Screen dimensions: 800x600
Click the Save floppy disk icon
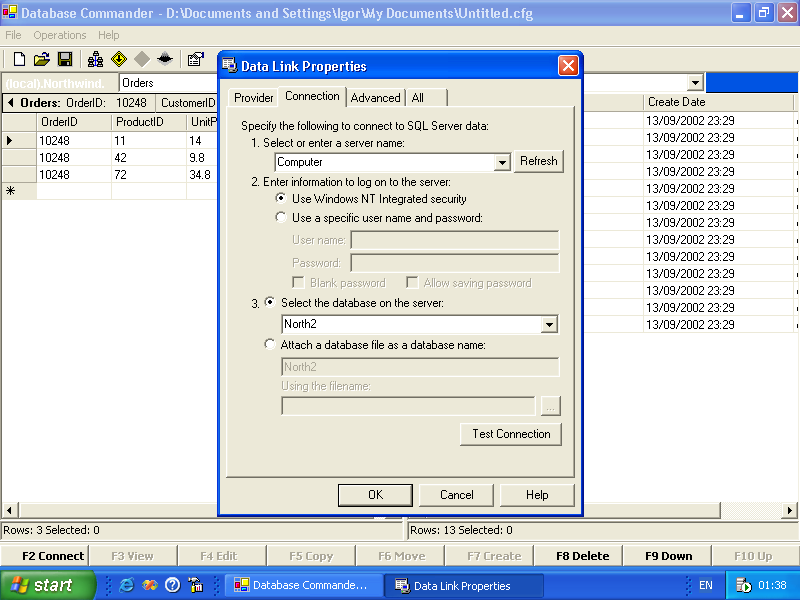click(x=65, y=60)
